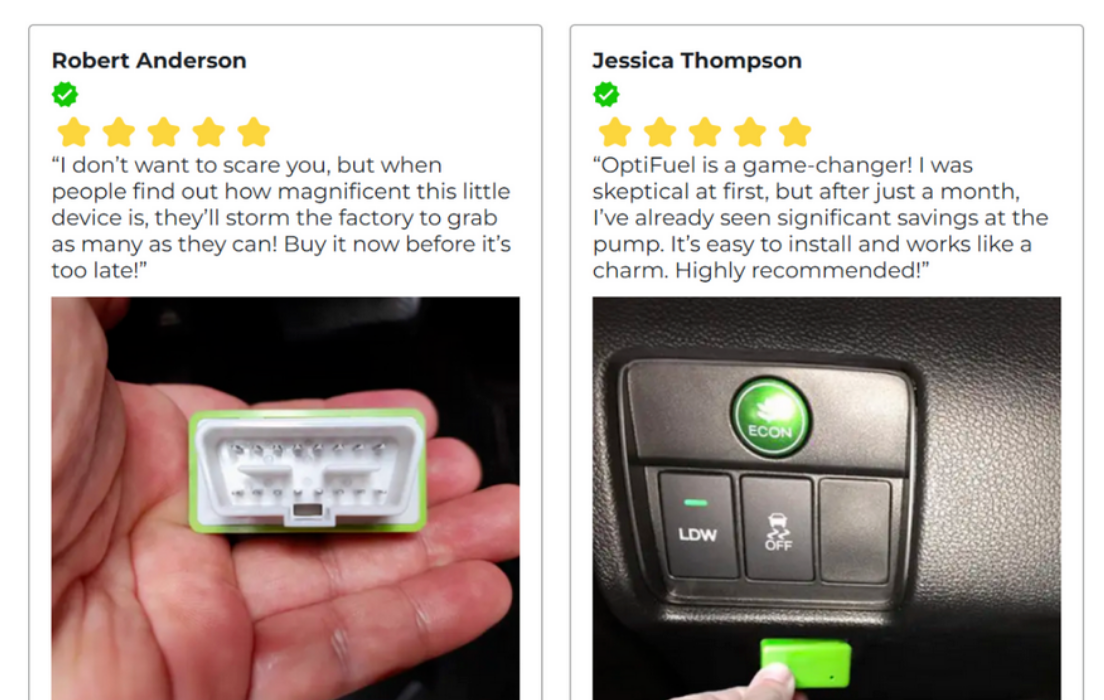
Task: Click the third star in Jessica Thompson's rating
Action: coord(705,132)
